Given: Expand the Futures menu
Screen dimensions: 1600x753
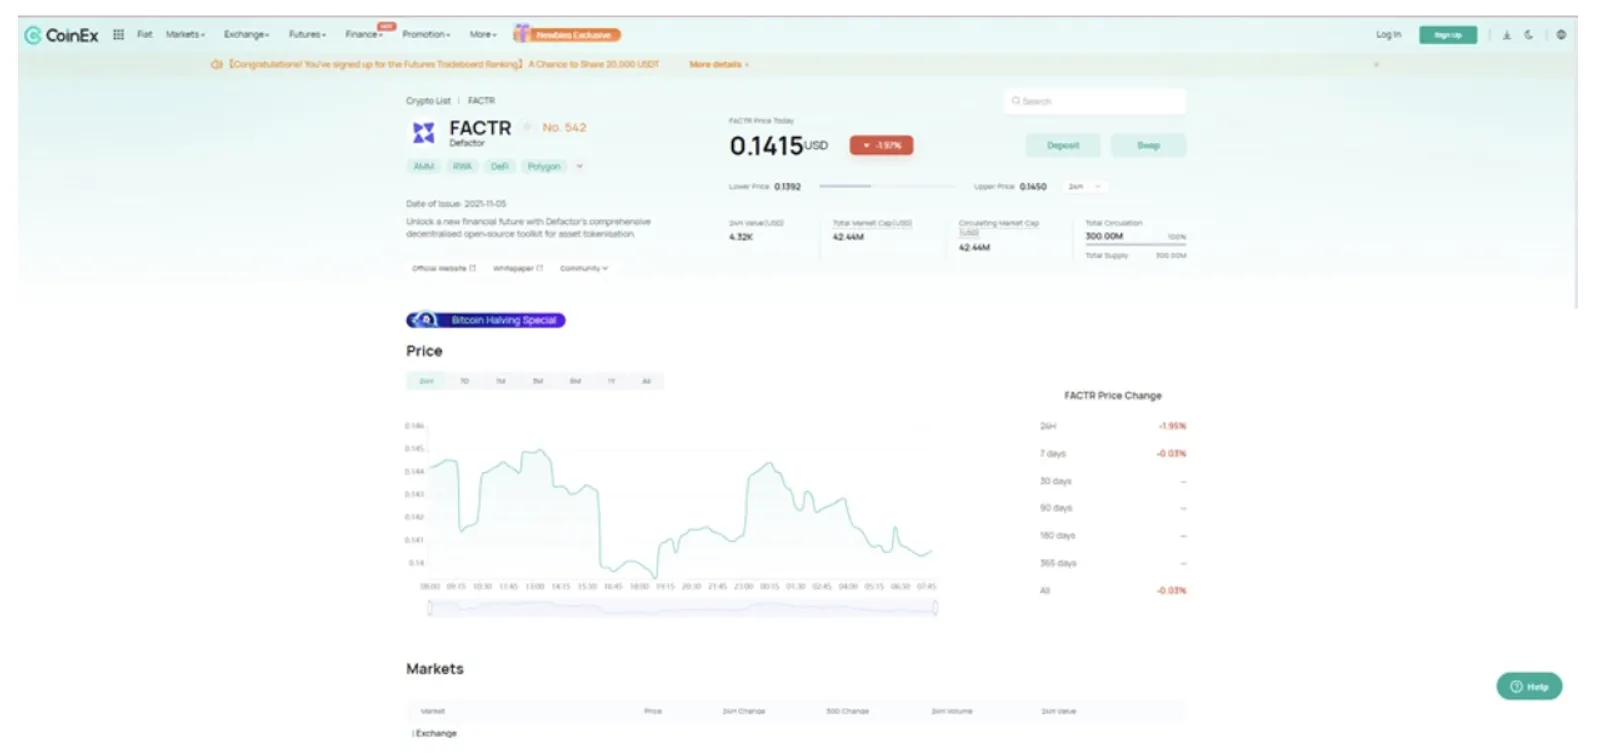Looking at the screenshot, I should pos(307,34).
